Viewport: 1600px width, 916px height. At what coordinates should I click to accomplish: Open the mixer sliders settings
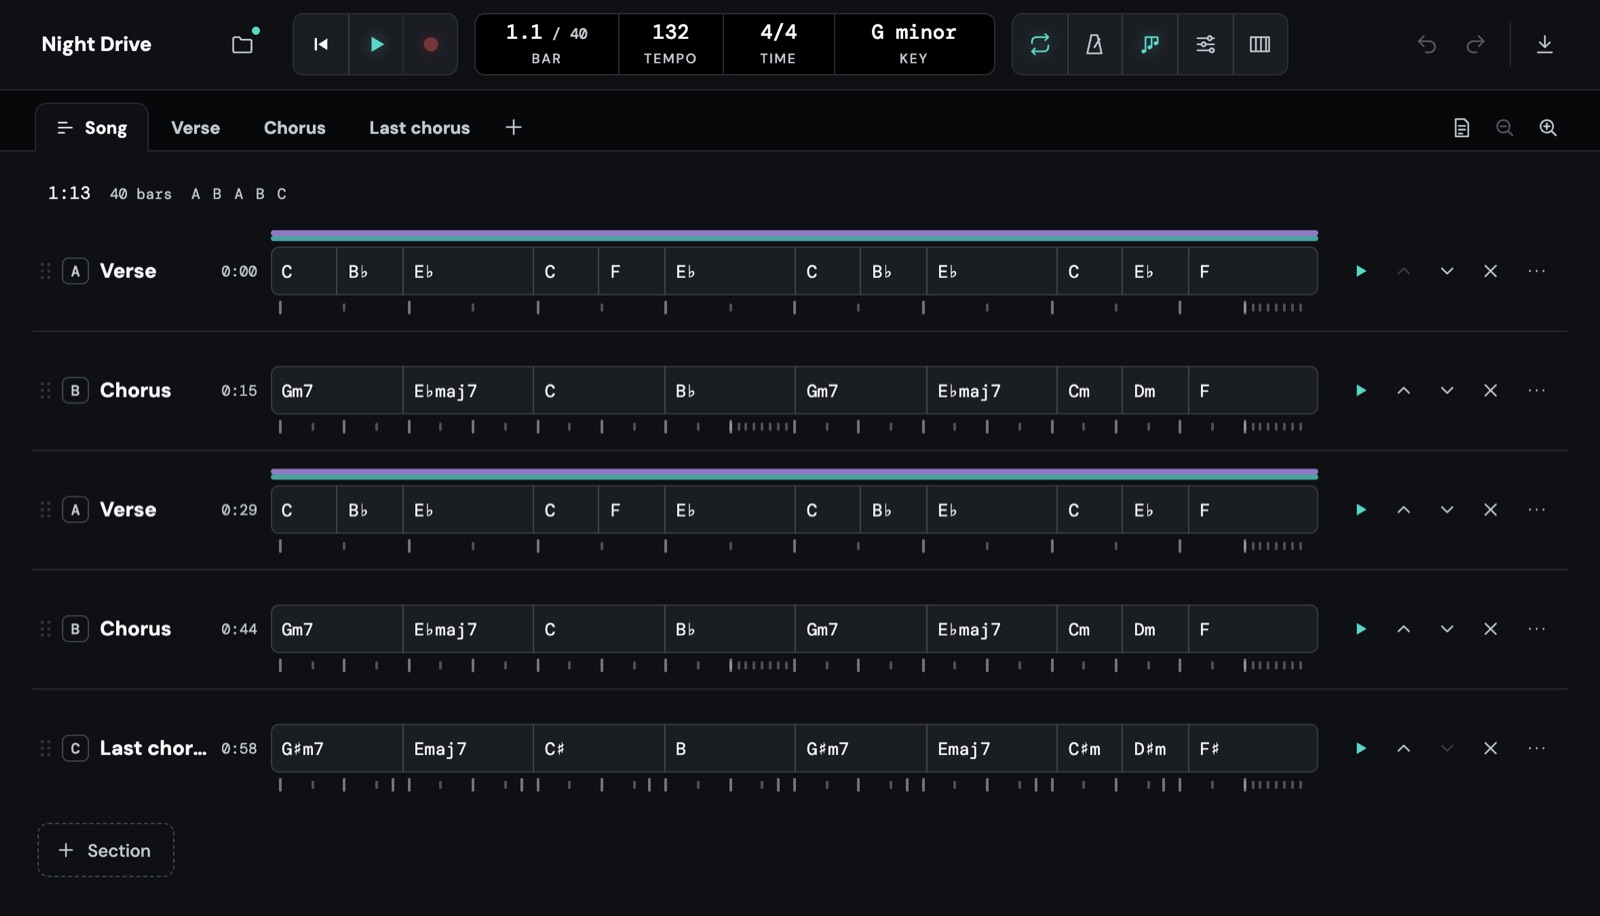click(1205, 44)
